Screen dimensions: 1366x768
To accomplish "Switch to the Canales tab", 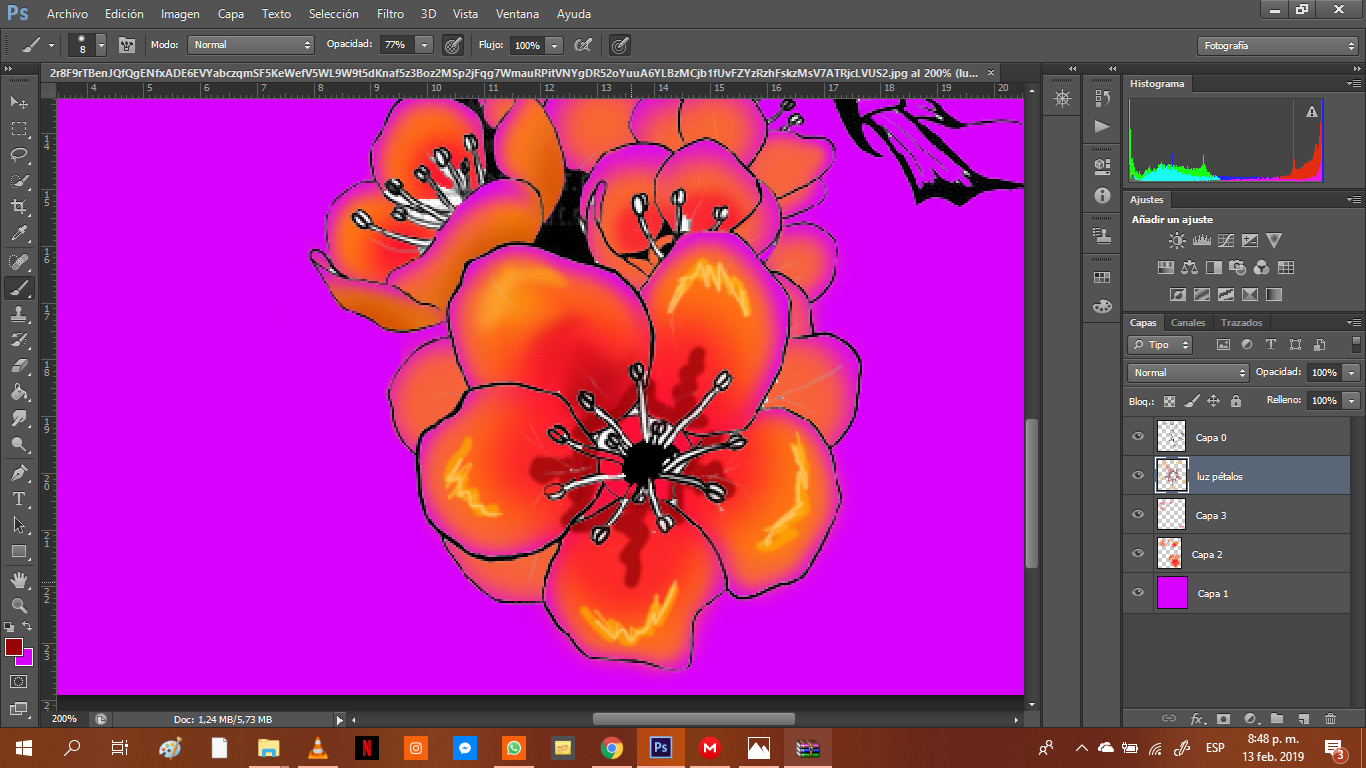I will [1188, 323].
